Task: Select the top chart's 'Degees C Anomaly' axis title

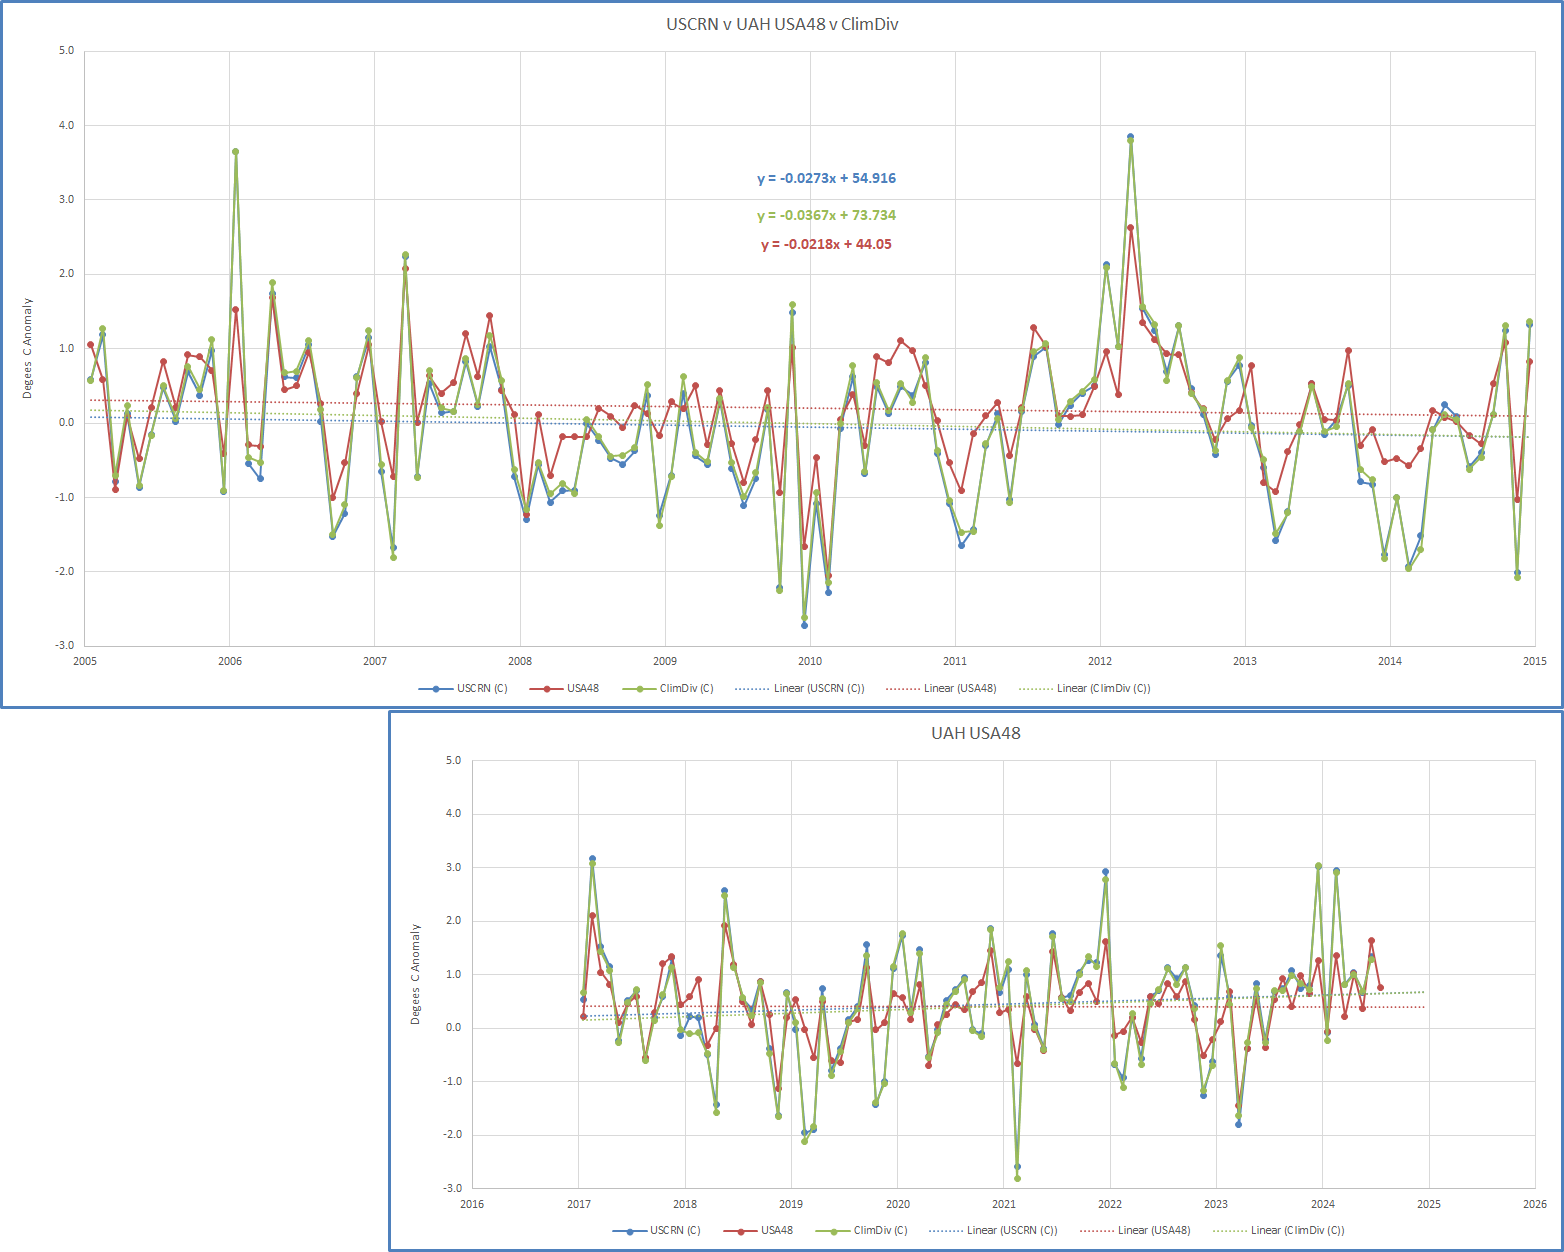Action: click(28, 348)
